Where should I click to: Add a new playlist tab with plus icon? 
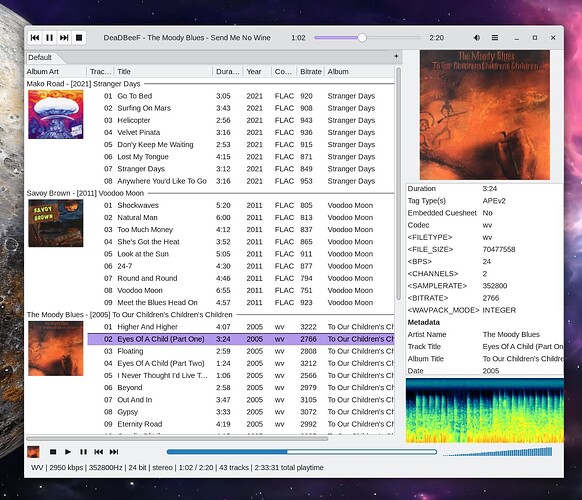396,56
